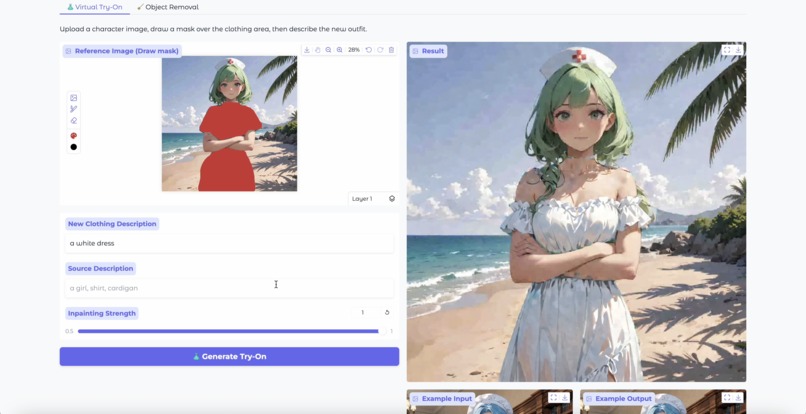Switch to the Object Removal tab

pos(168,7)
